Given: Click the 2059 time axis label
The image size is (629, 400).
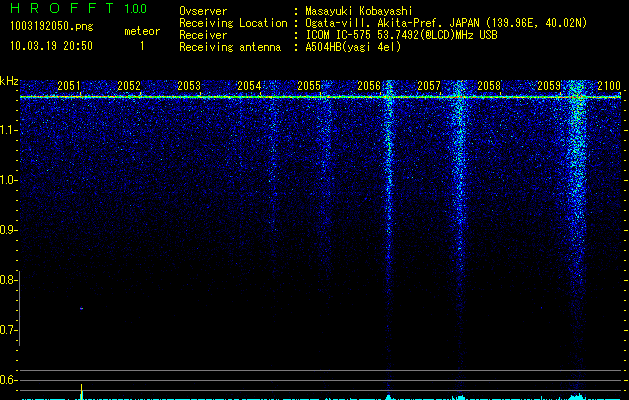Looking at the screenshot, I should coord(549,86).
